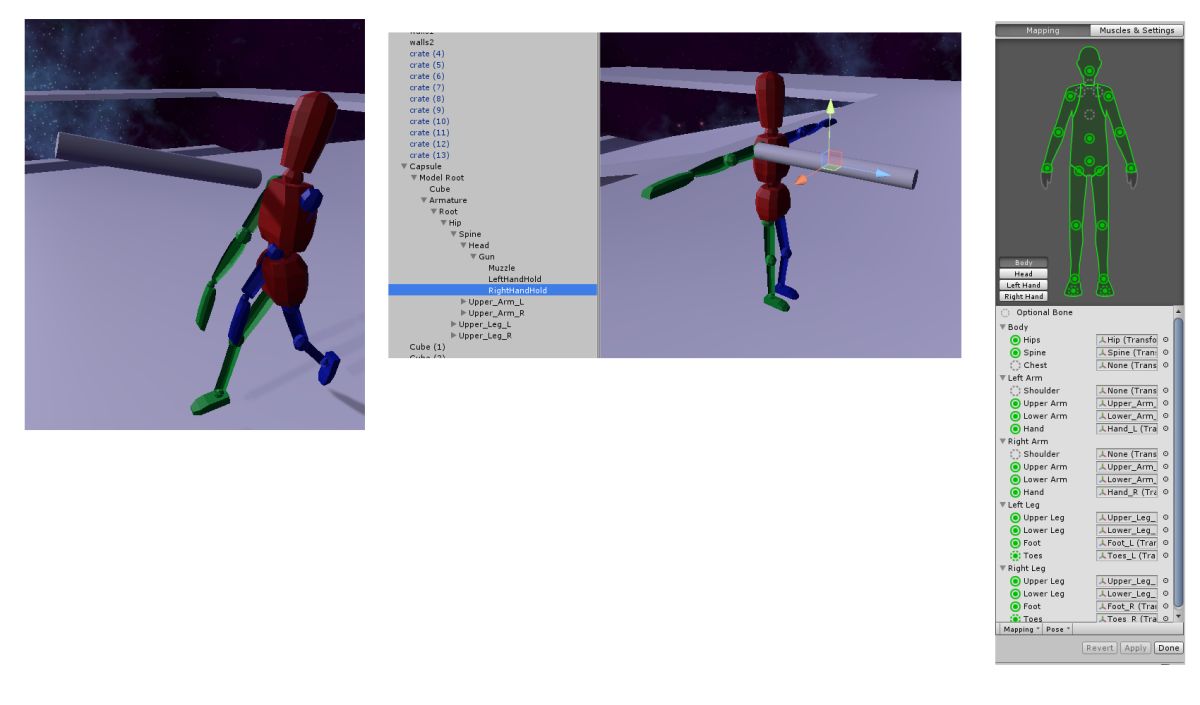
Task: Collapse the Capsule object in the hierarchy
Action: click(x=404, y=166)
